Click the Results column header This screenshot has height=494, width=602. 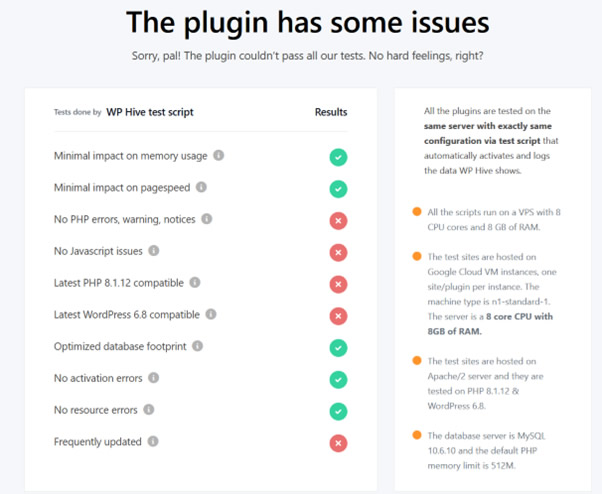point(331,112)
